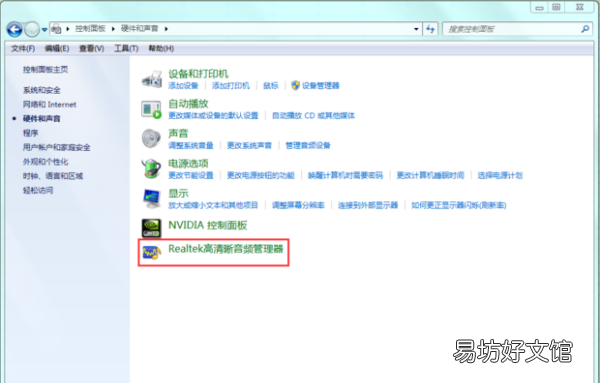Click the NVIDIA control panel icon
The image size is (600, 383).
(x=151, y=228)
